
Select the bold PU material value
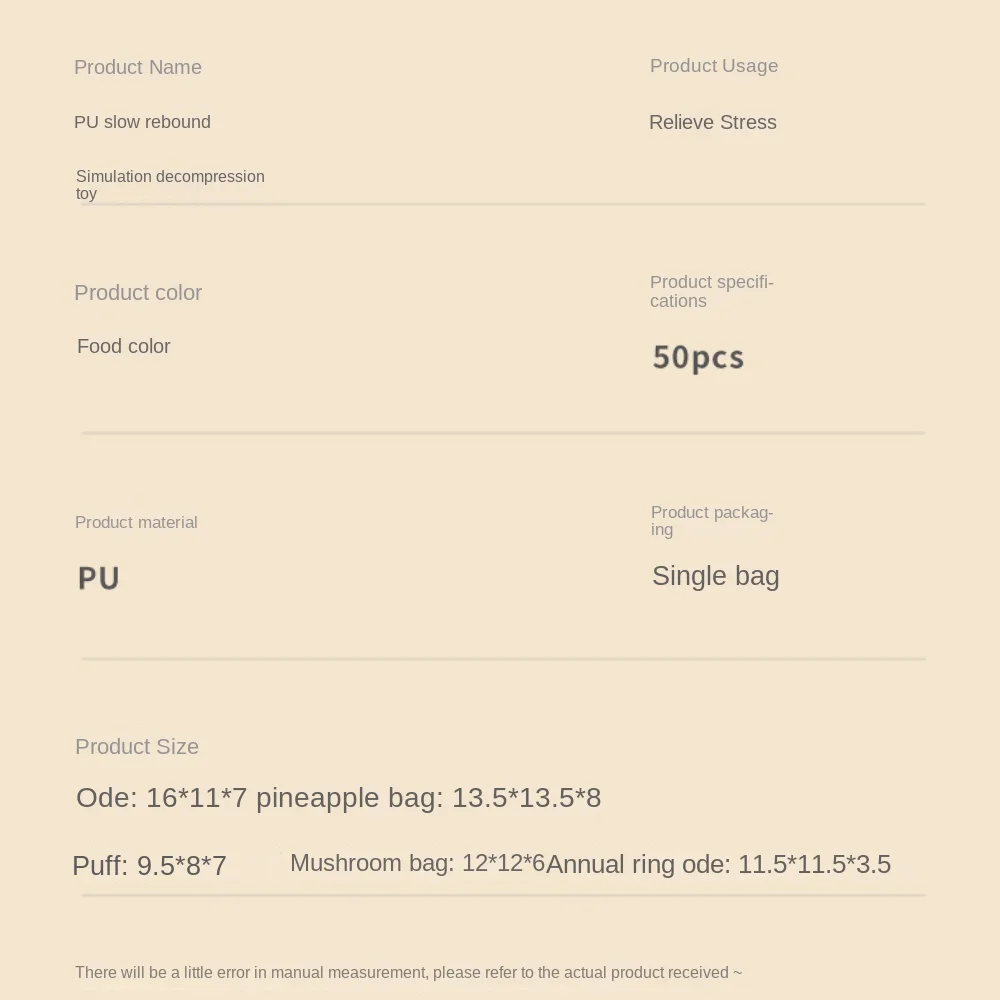pyautogui.click(x=99, y=578)
